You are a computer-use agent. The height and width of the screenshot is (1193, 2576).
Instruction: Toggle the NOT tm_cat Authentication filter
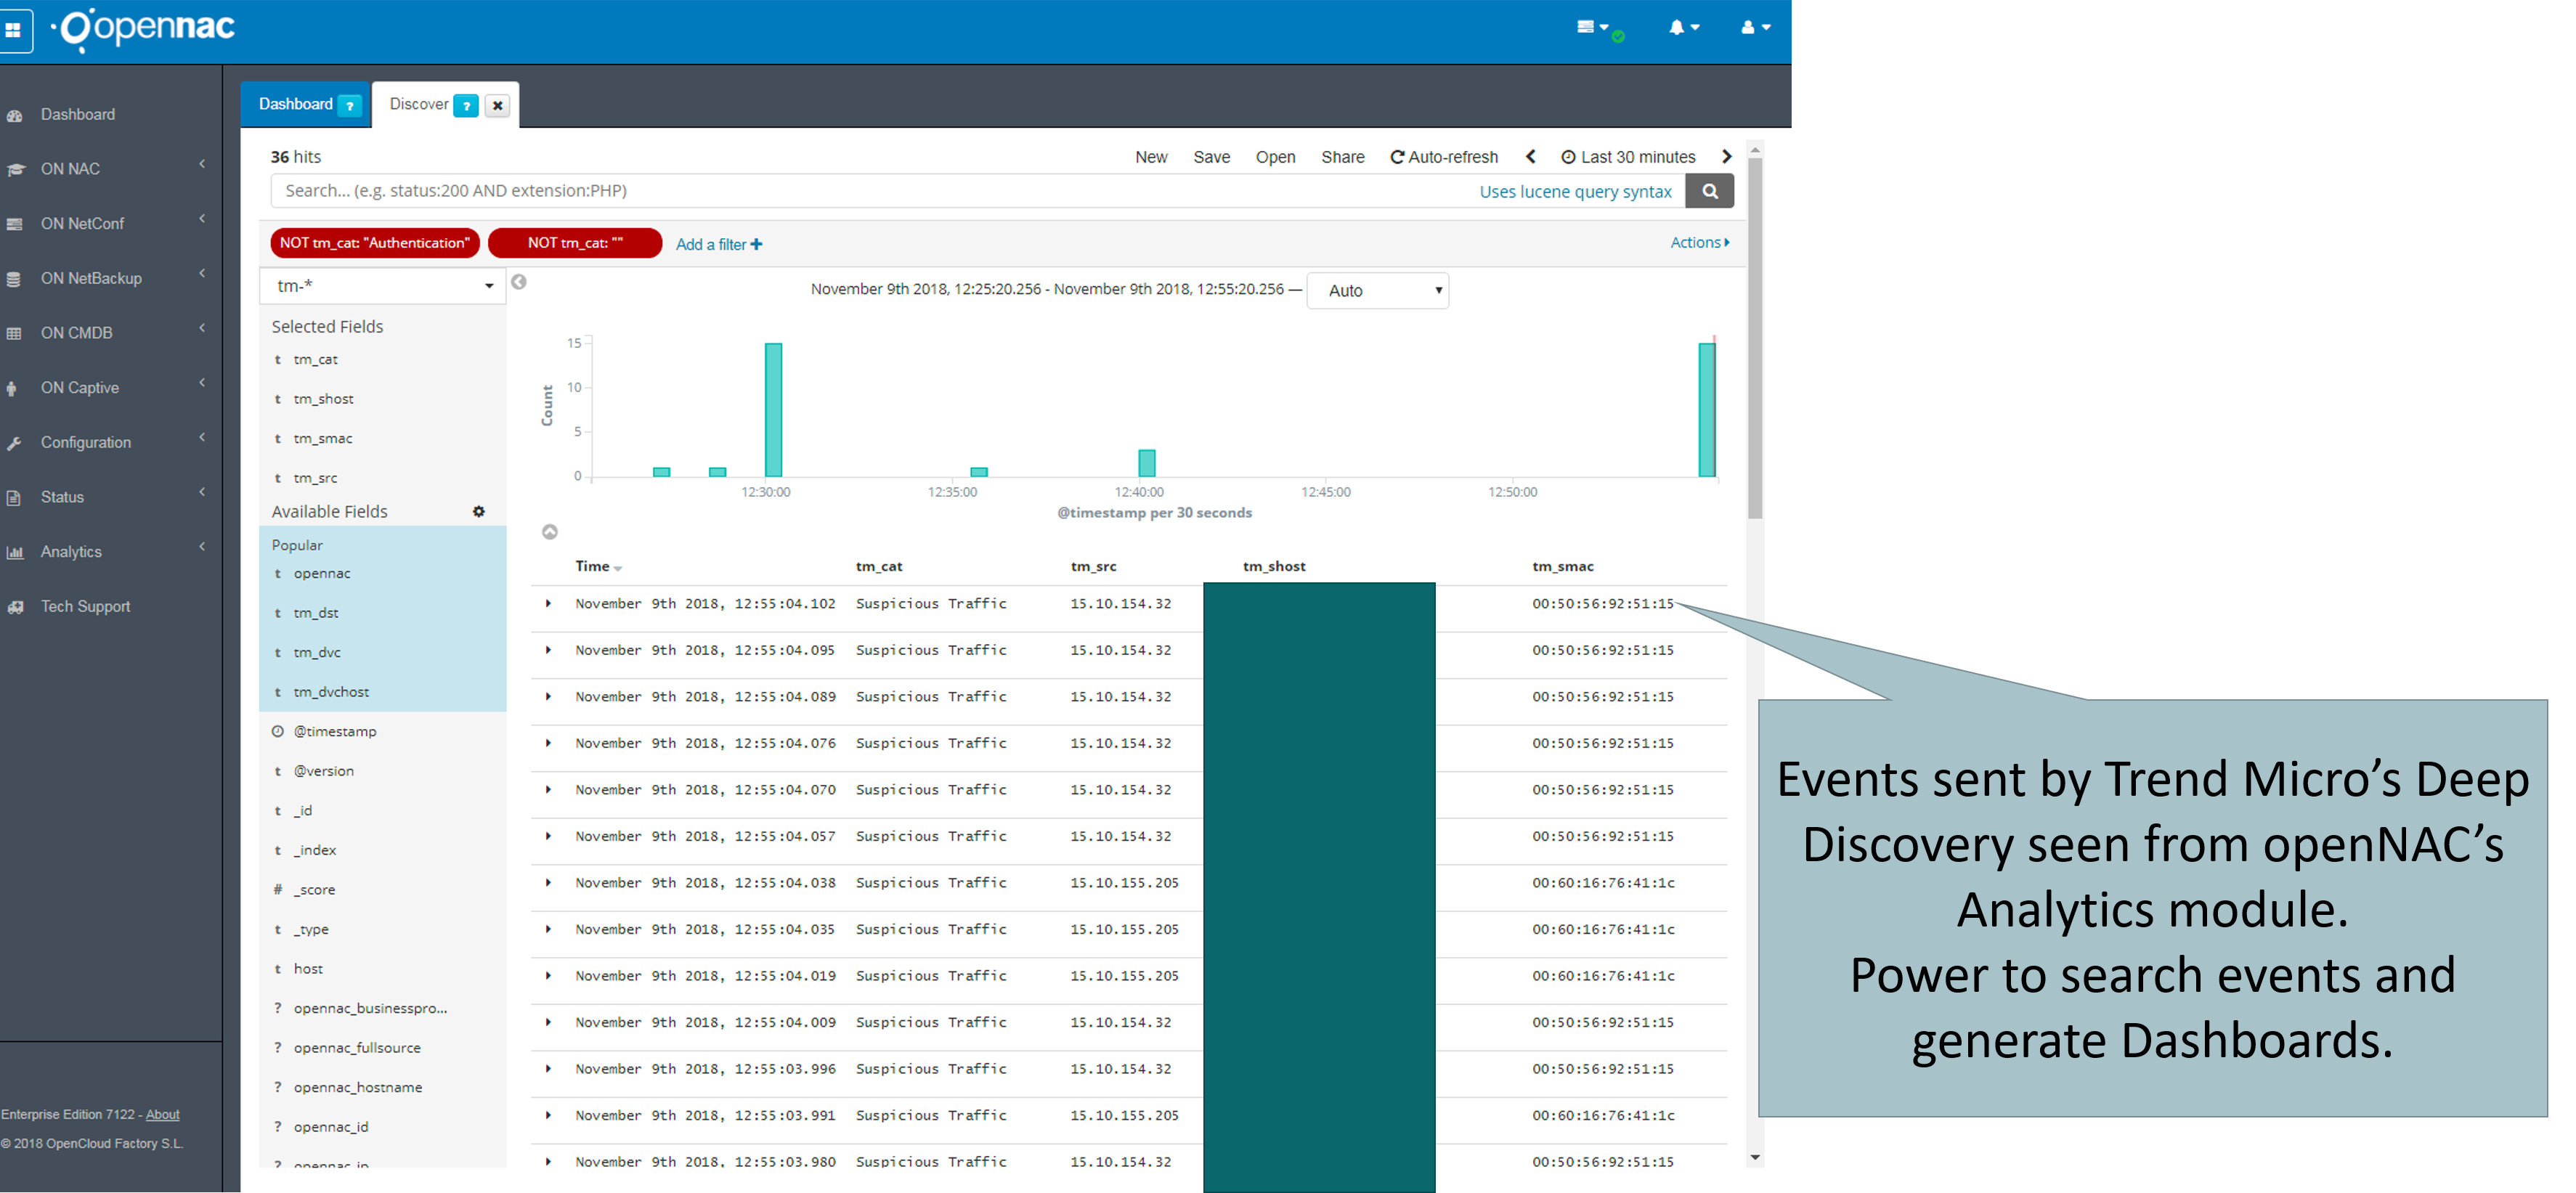375,243
